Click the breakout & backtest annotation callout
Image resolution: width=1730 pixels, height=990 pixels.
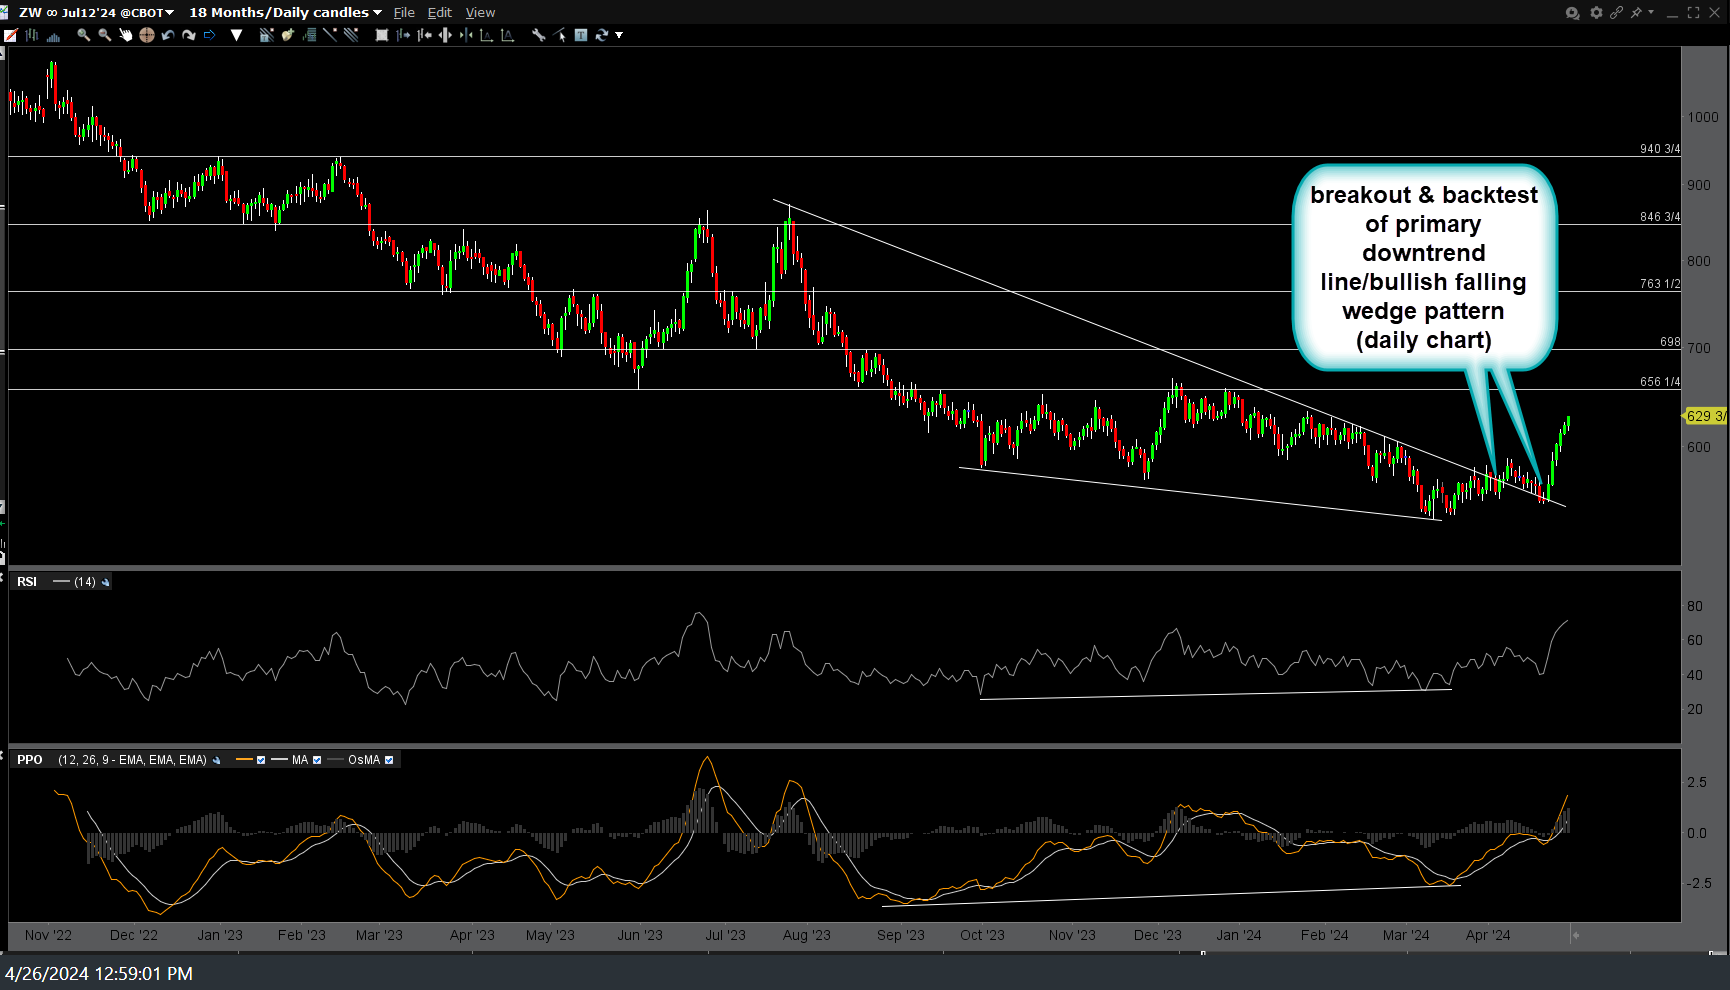pyautogui.click(x=1423, y=267)
